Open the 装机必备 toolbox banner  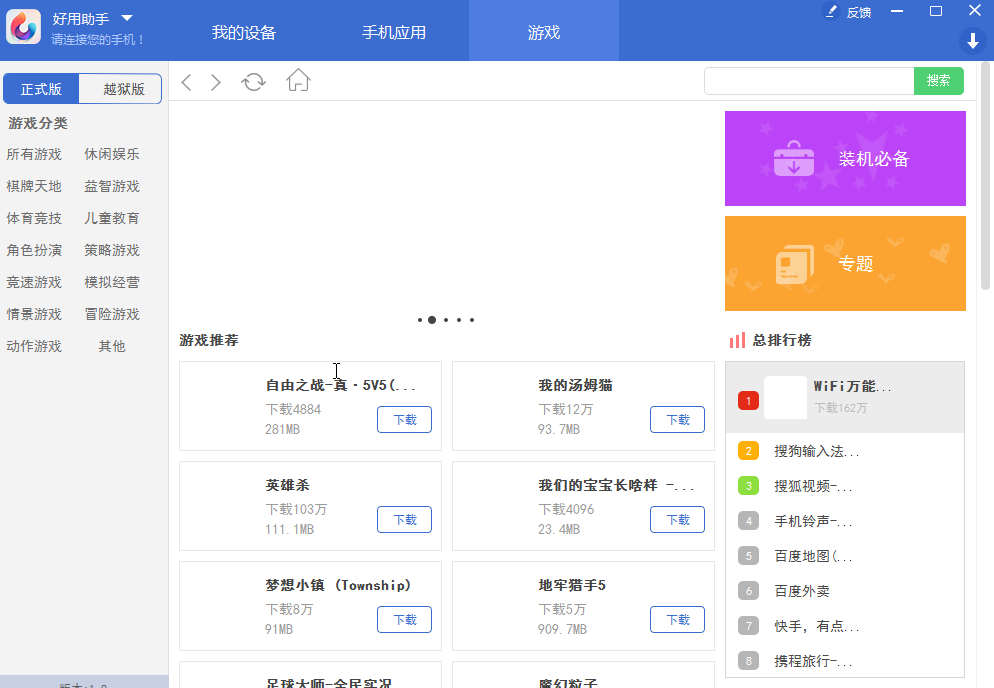[845, 159]
